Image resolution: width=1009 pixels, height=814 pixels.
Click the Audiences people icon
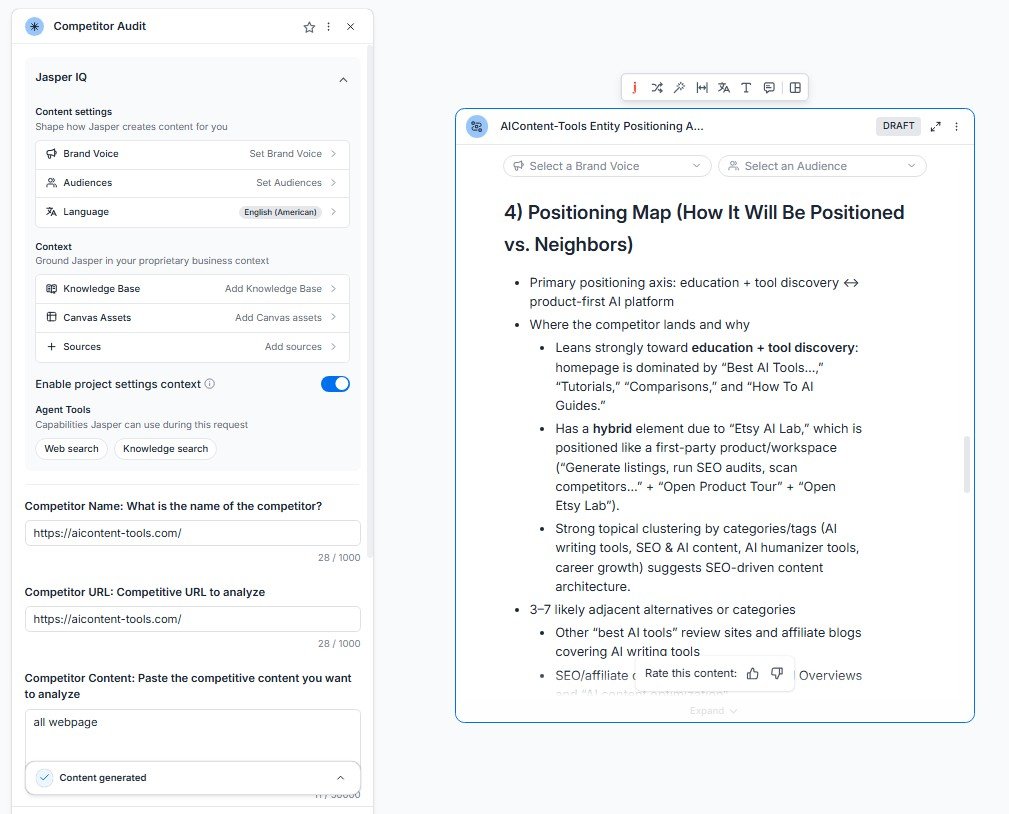(x=51, y=183)
